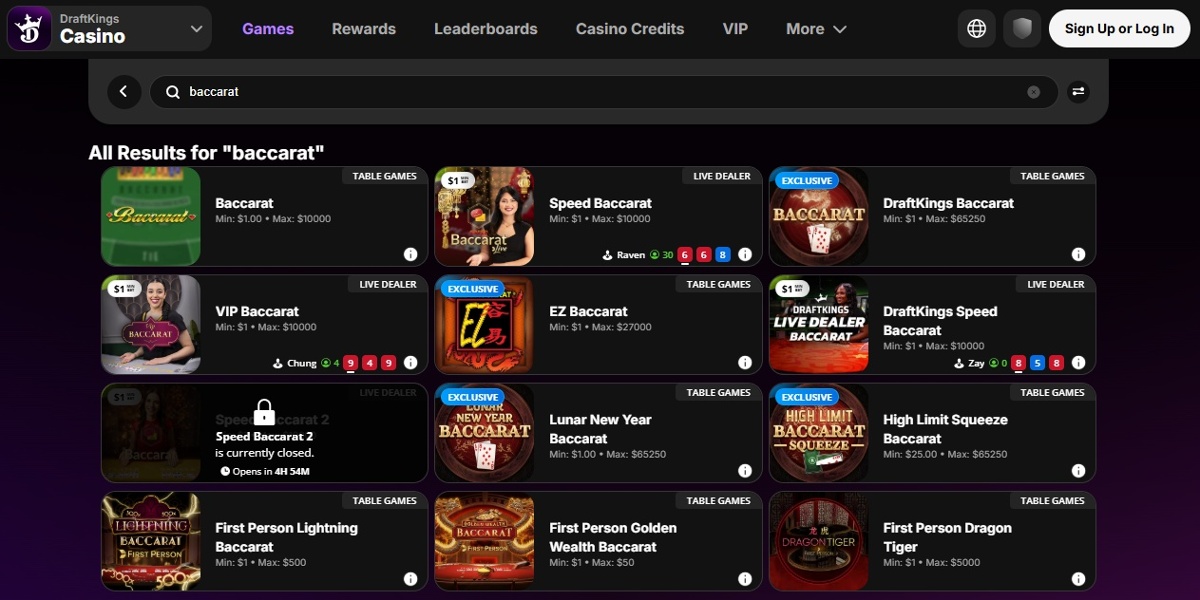Show info for Lunar New Year Baccarat
Screen dimensions: 1200x600
click(x=744, y=471)
